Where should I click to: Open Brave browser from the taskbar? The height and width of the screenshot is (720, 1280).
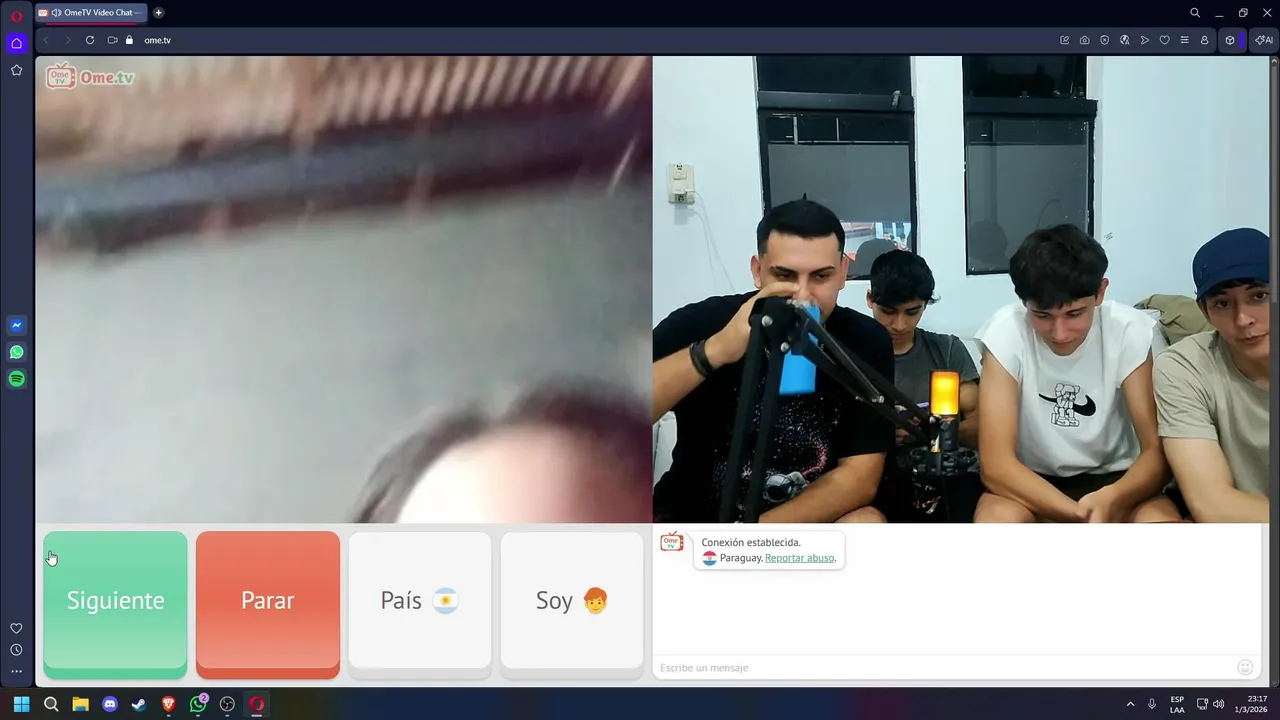pos(168,704)
